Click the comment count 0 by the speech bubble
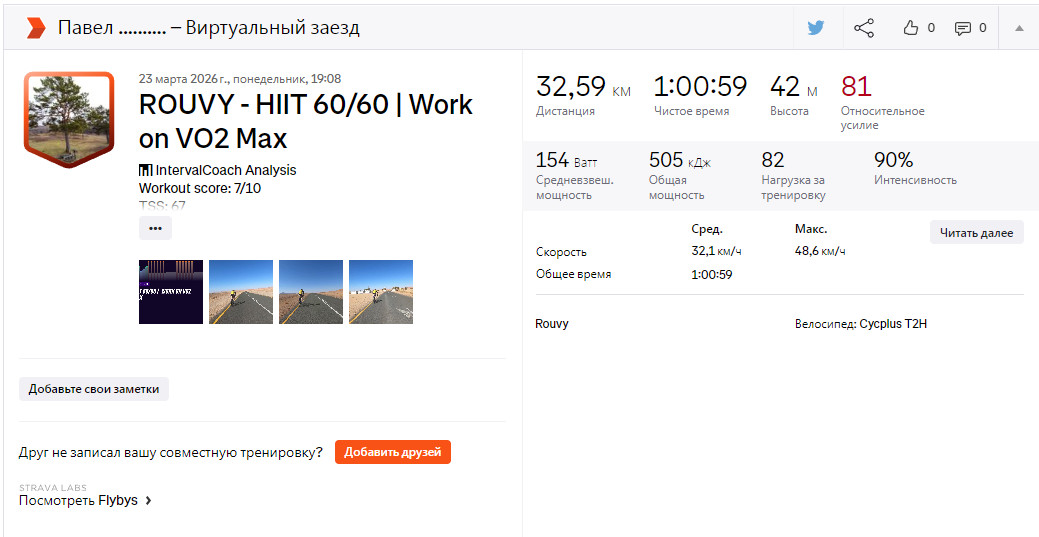Viewport: 1039px width, 537px height. coord(982,28)
